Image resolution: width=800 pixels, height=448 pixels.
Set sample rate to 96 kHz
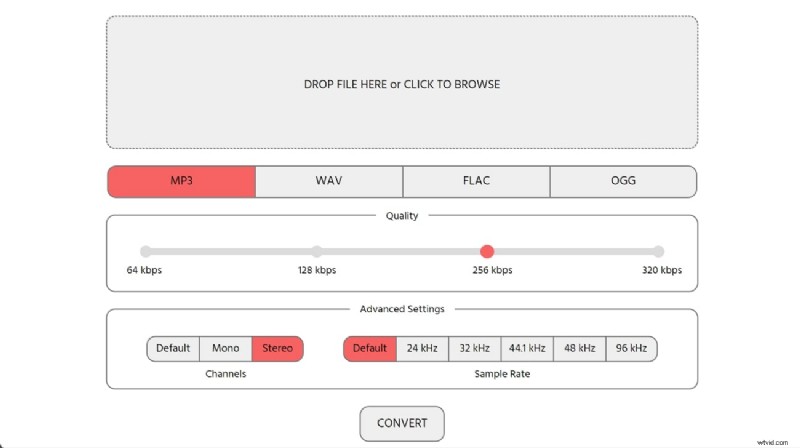631,349
